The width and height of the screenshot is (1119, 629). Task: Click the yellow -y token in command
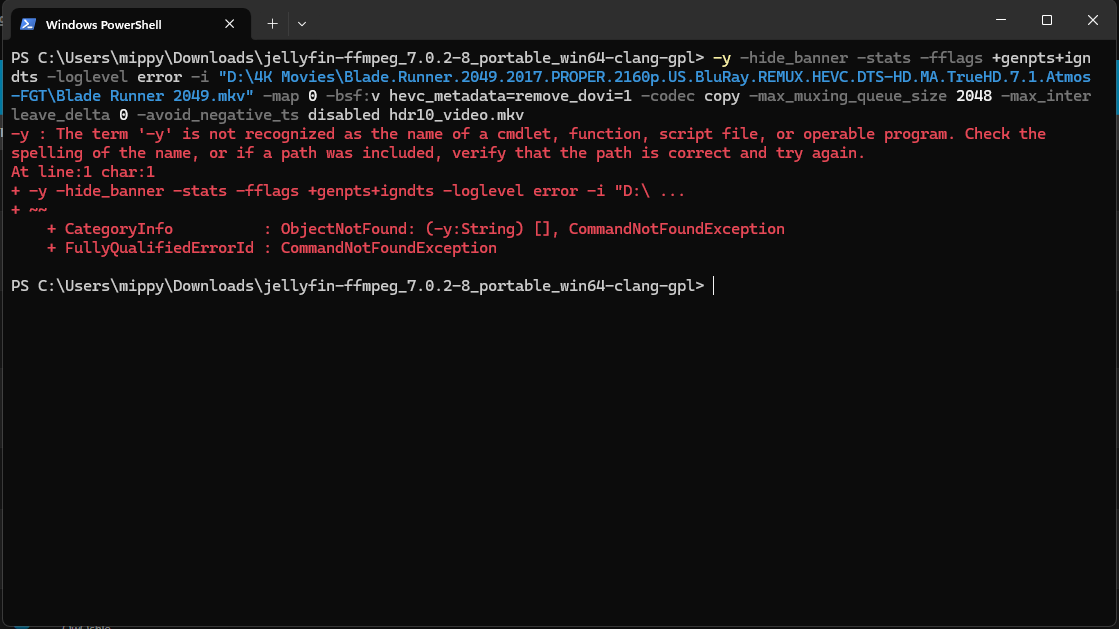click(721, 58)
